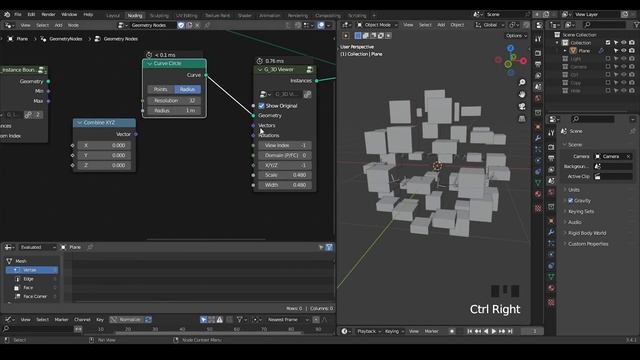Click the viewport pan hand icon

click(x=522, y=94)
